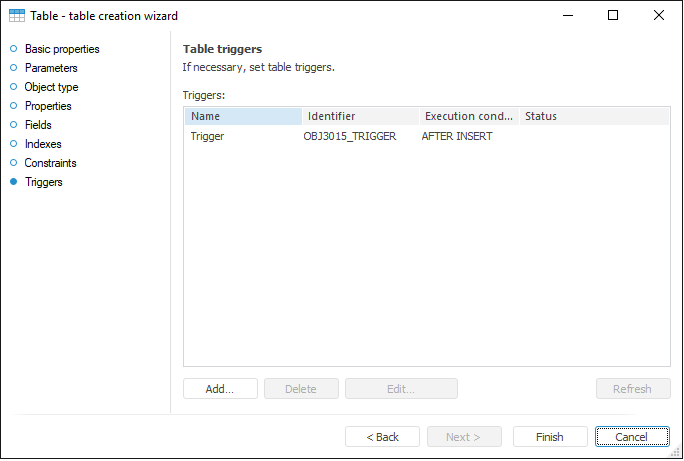This screenshot has width=684, height=461.
Task: Click the Back button
Action: (x=382, y=437)
